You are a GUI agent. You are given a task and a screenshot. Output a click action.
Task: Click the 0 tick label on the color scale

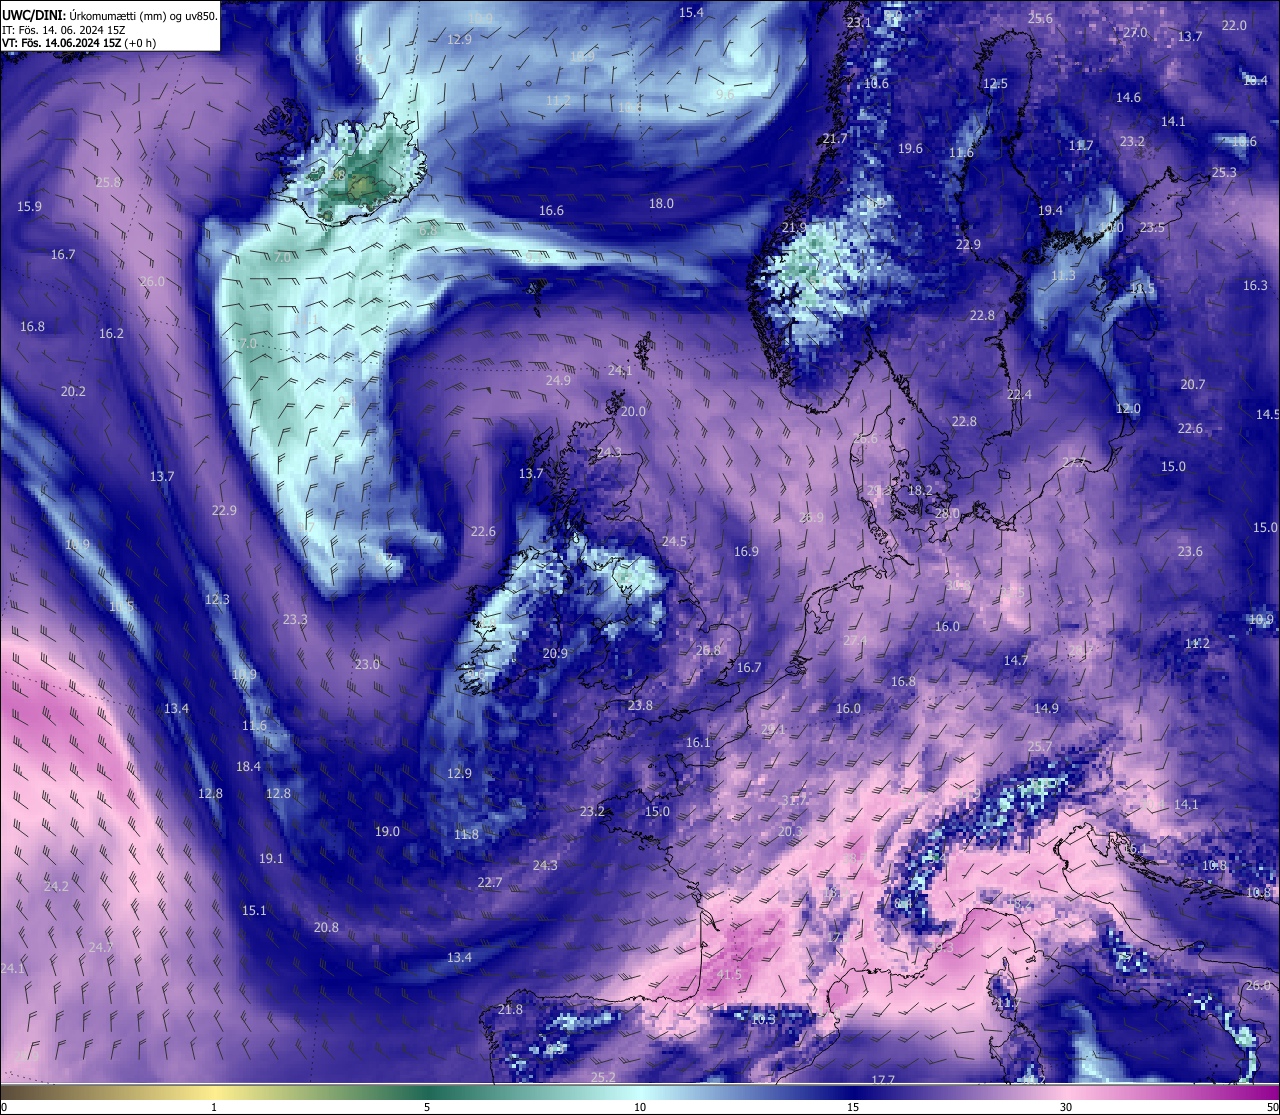pos(4,1107)
